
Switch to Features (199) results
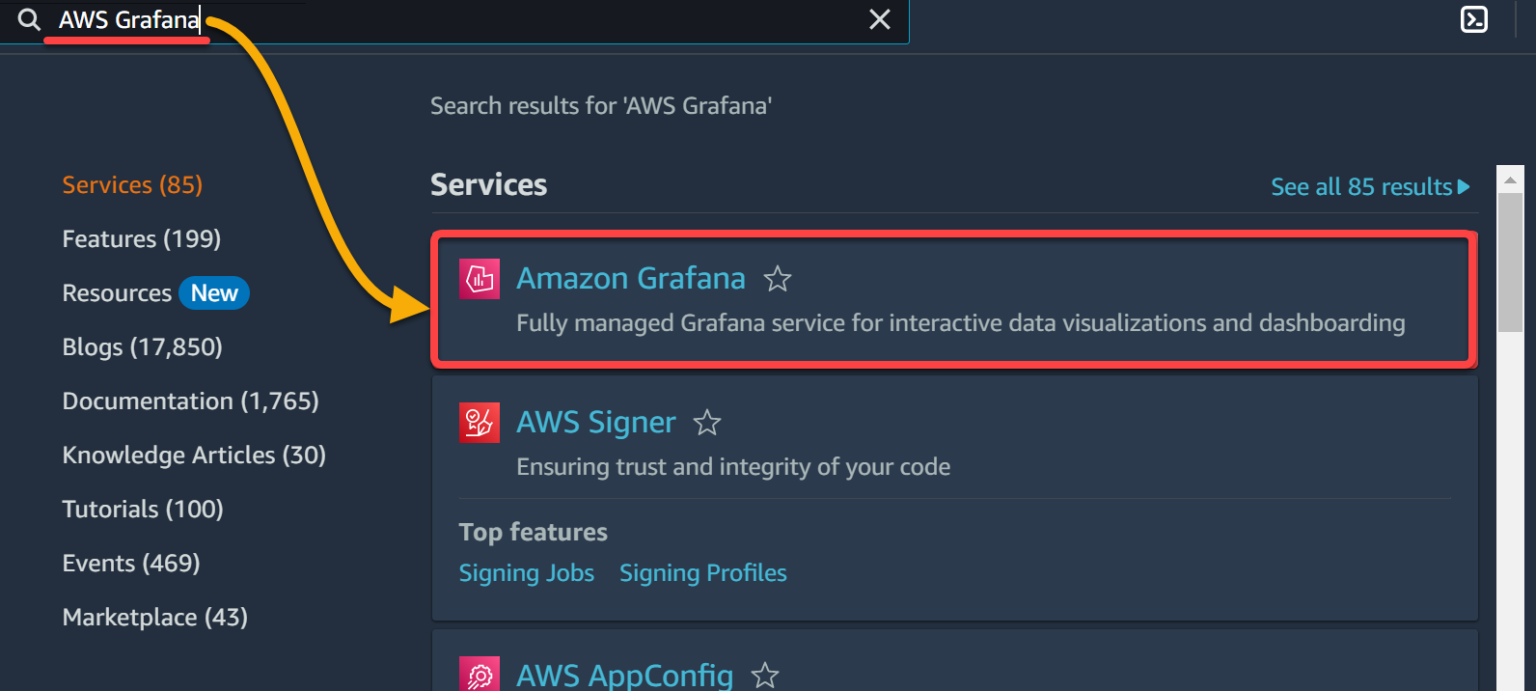click(x=141, y=238)
